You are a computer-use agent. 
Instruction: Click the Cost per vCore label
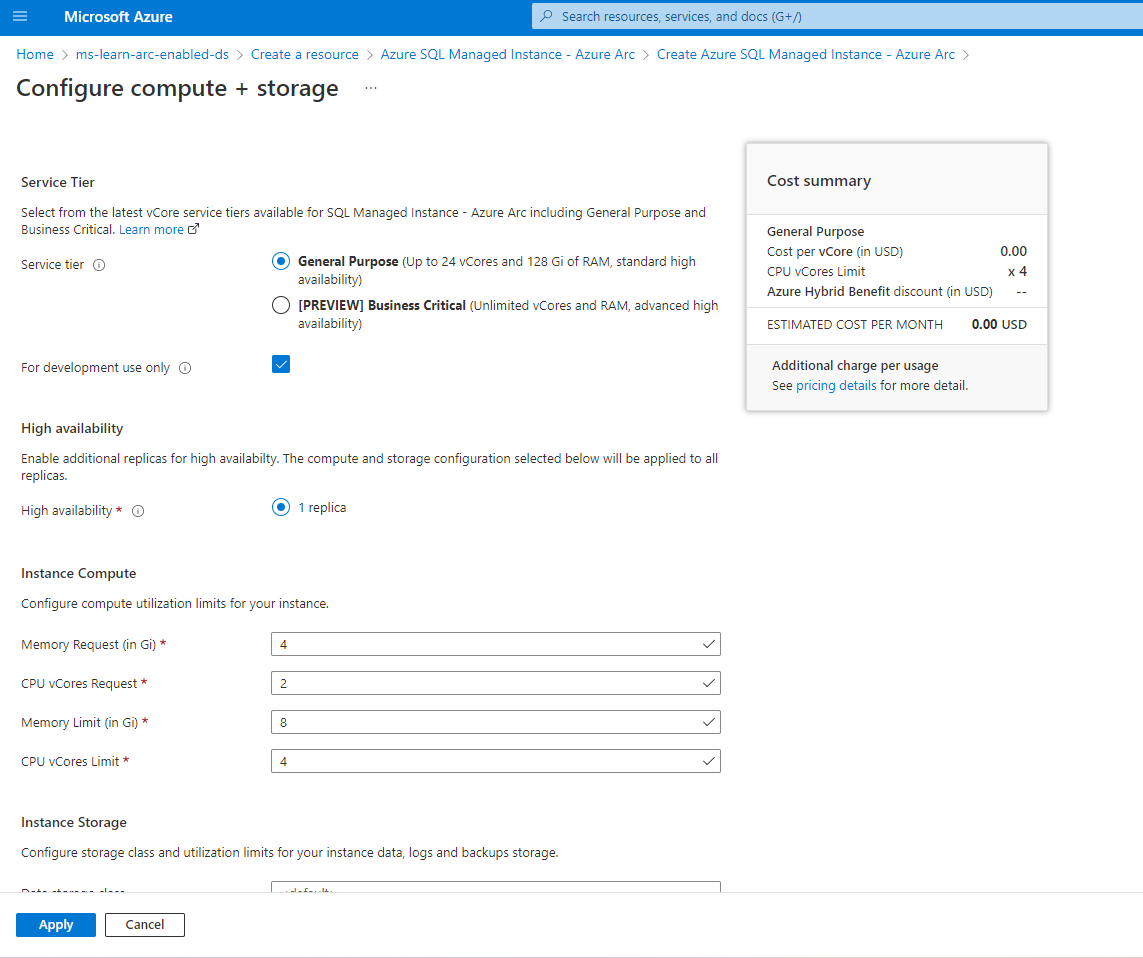point(835,252)
